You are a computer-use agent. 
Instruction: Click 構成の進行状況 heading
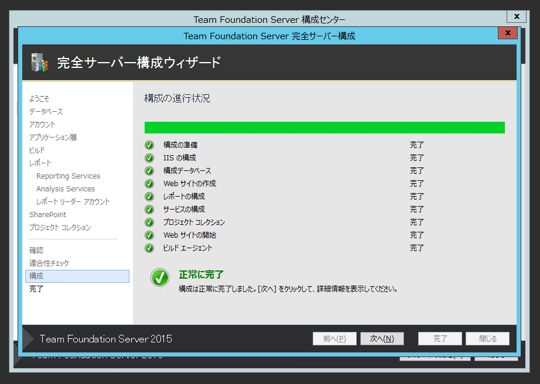(x=177, y=98)
